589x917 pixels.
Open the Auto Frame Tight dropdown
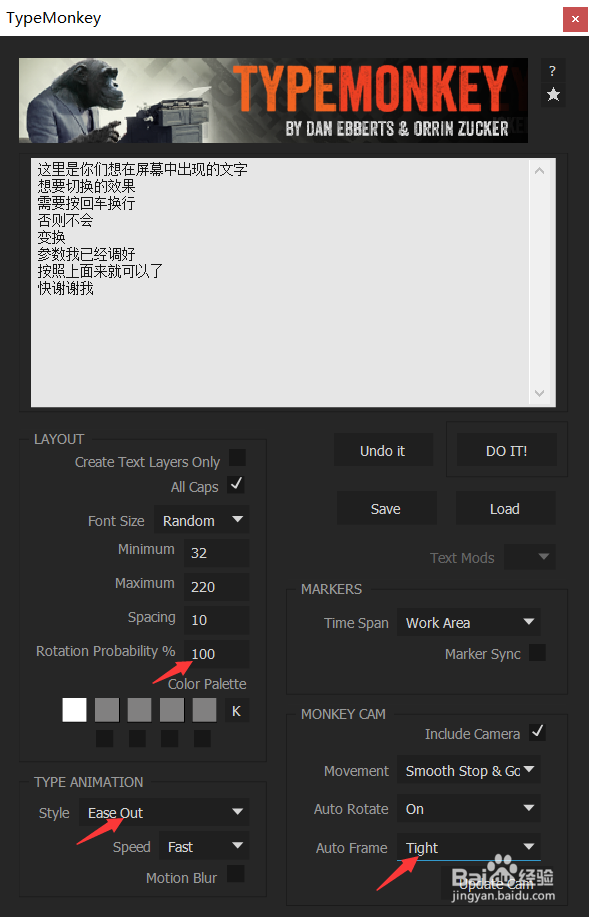point(469,847)
